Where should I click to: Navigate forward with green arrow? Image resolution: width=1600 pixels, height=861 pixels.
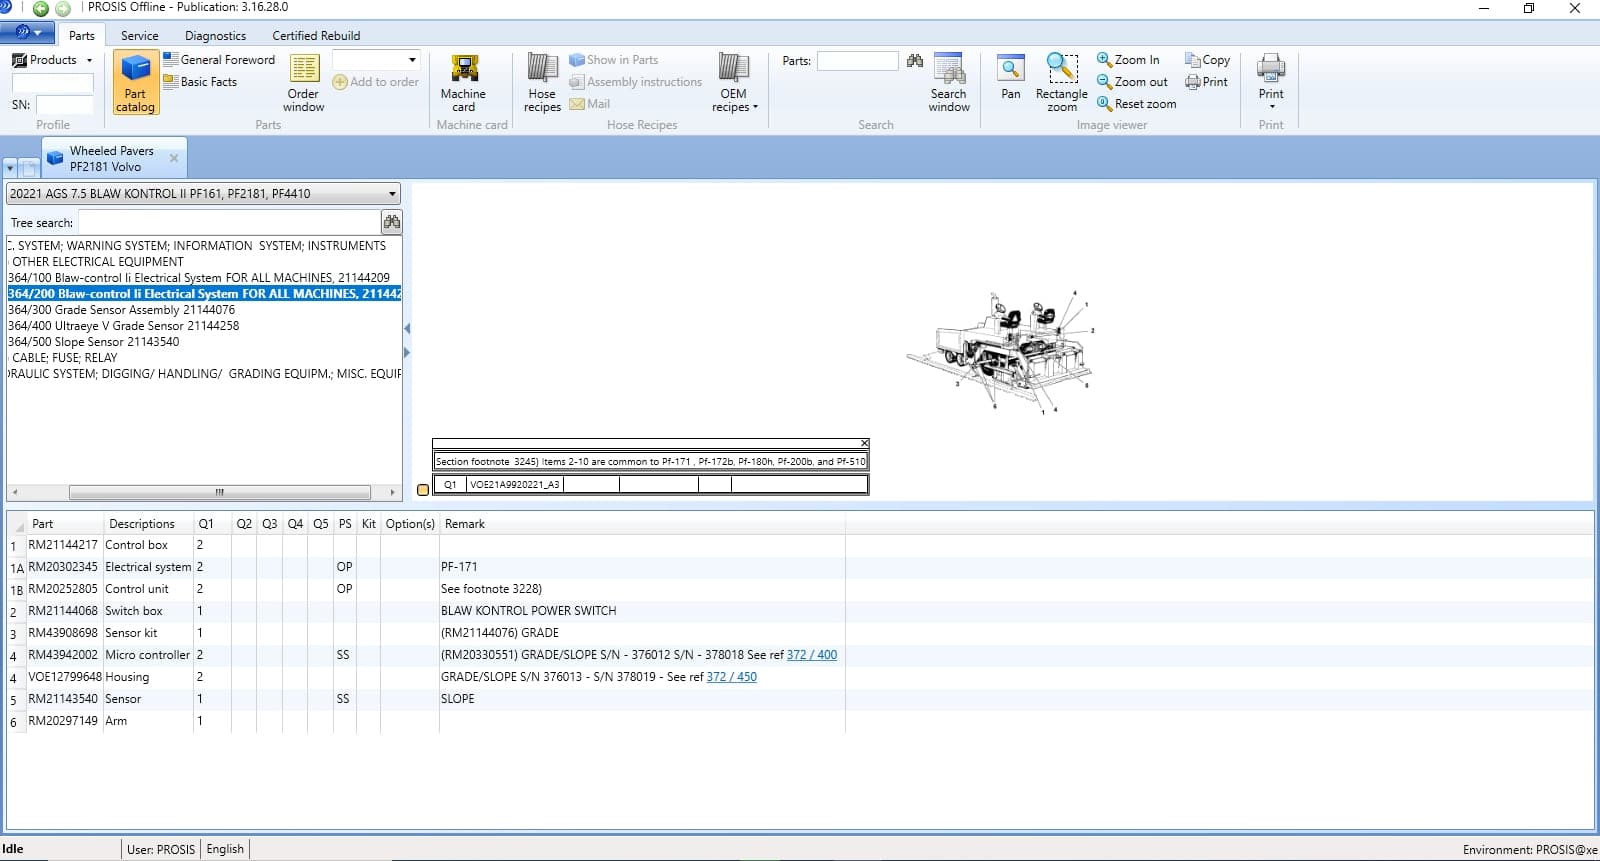click(x=63, y=9)
